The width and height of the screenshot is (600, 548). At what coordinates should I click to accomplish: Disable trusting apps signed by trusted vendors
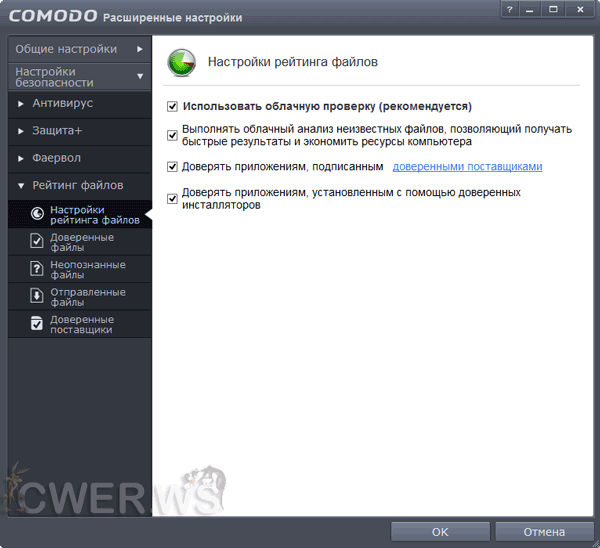coord(173,167)
